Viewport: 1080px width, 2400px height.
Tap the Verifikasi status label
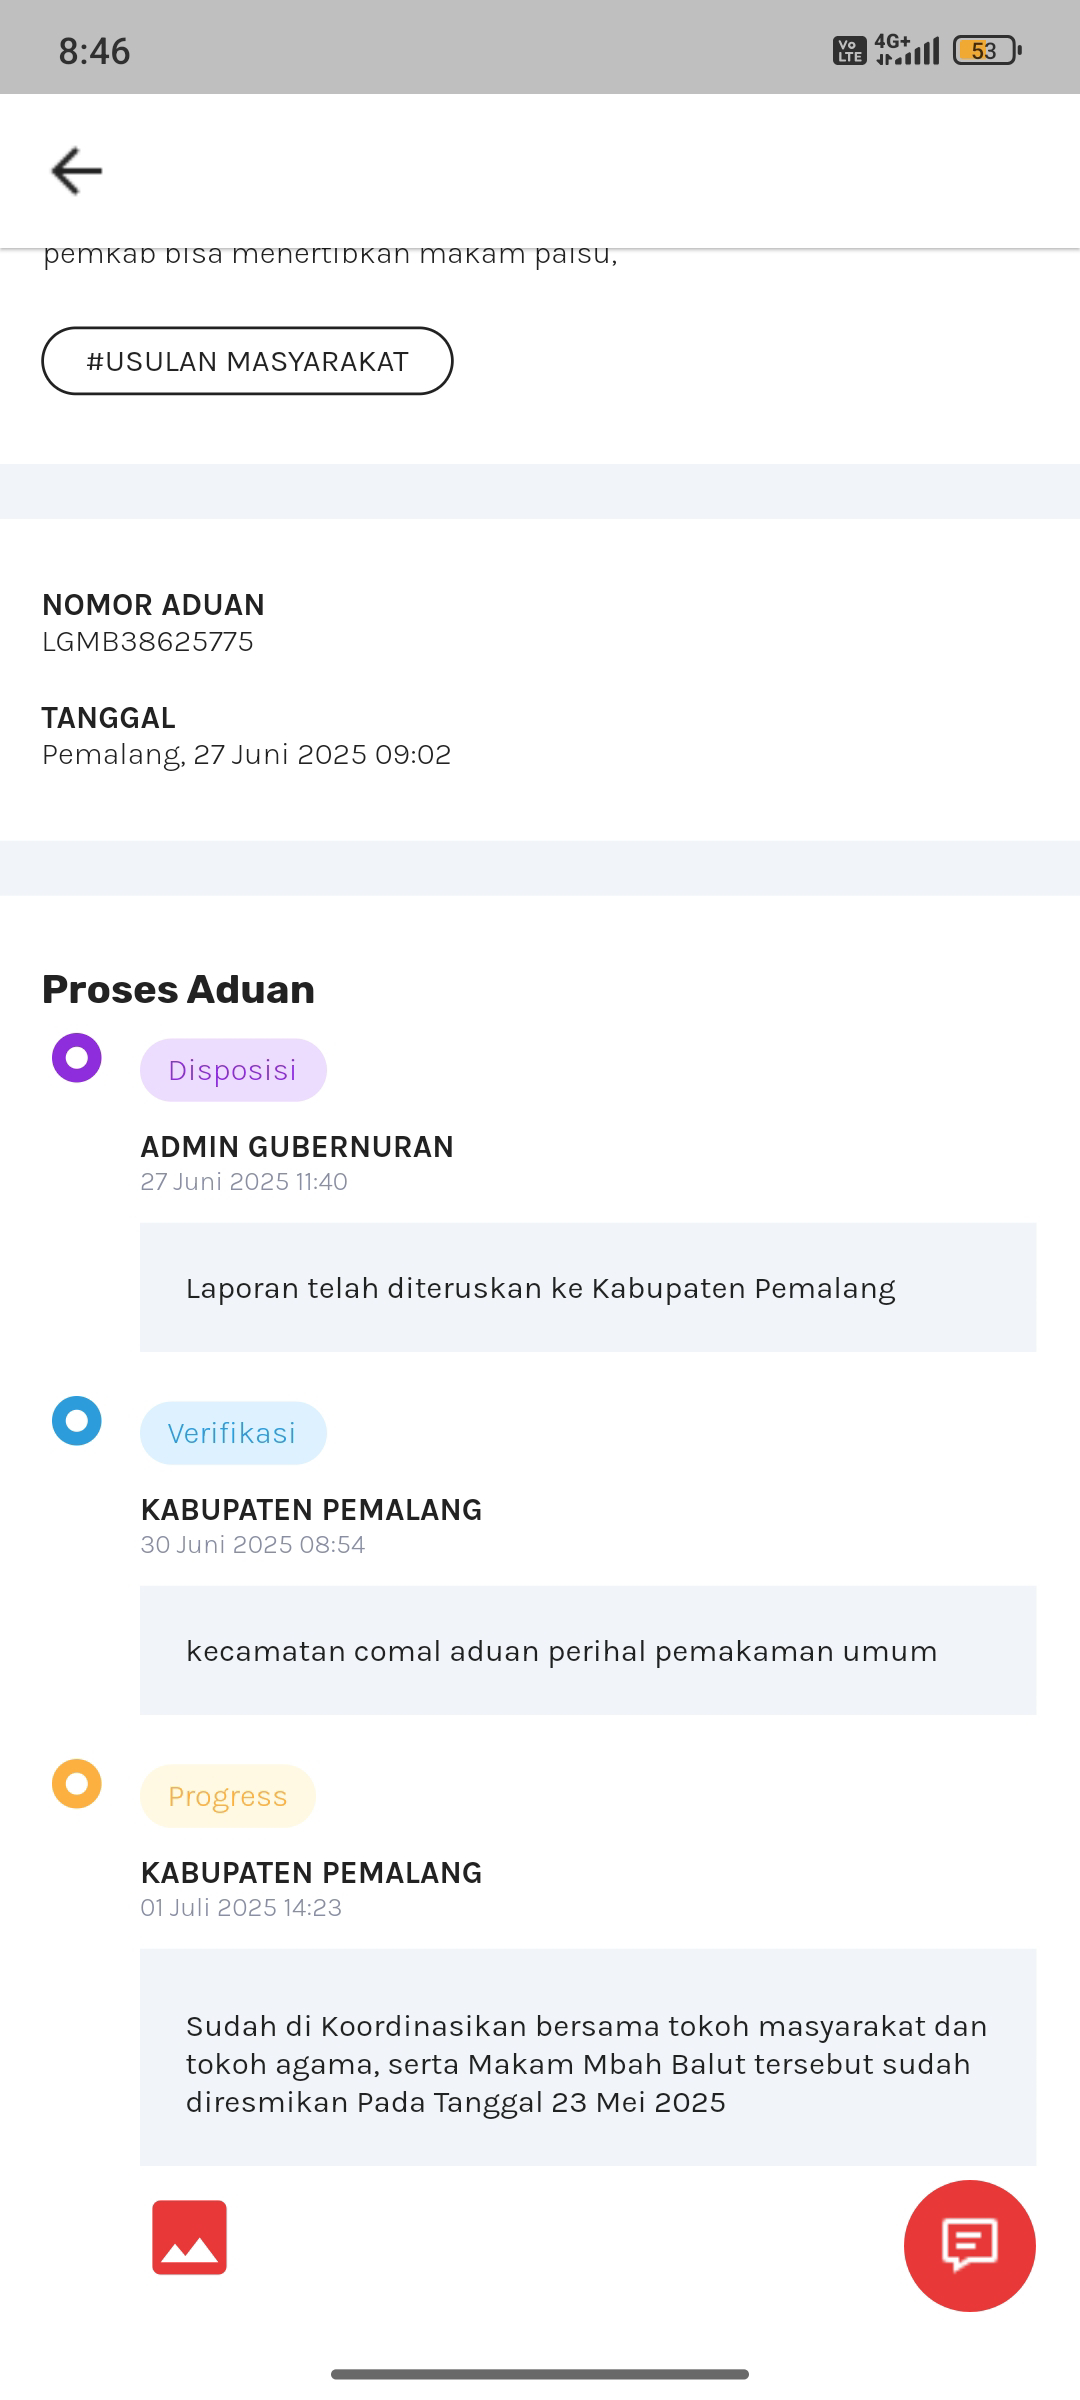pyautogui.click(x=233, y=1433)
